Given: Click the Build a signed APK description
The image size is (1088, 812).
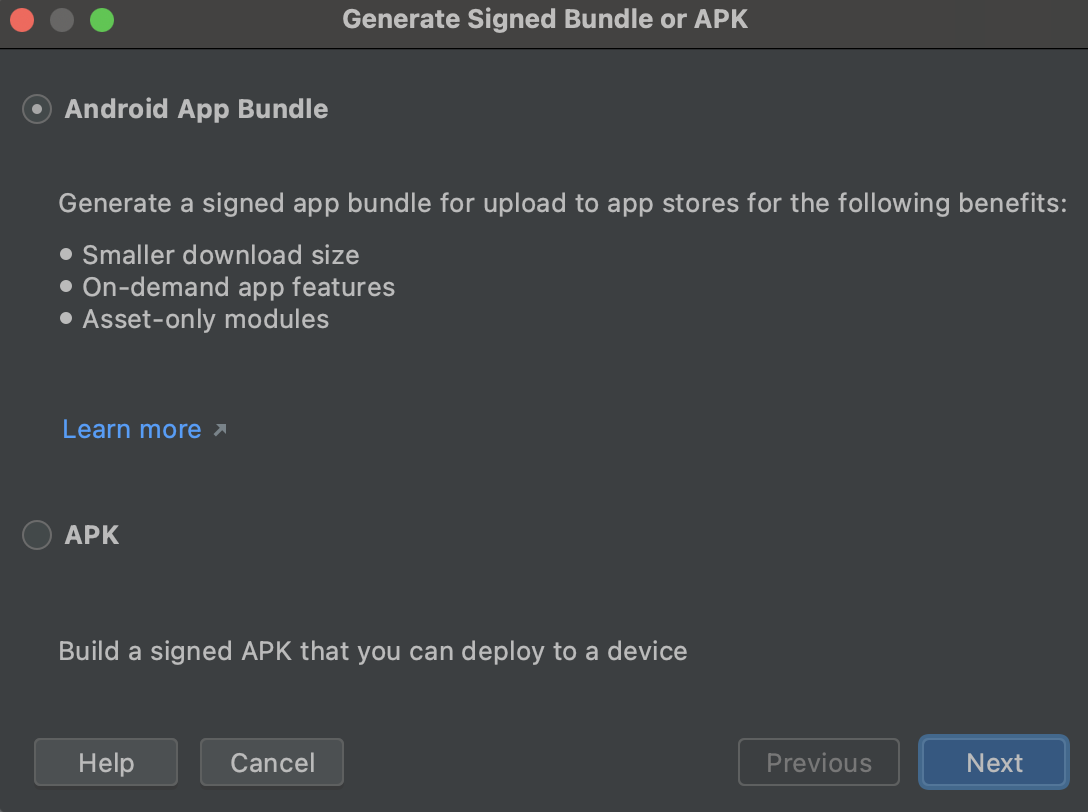Looking at the screenshot, I should click(373, 651).
